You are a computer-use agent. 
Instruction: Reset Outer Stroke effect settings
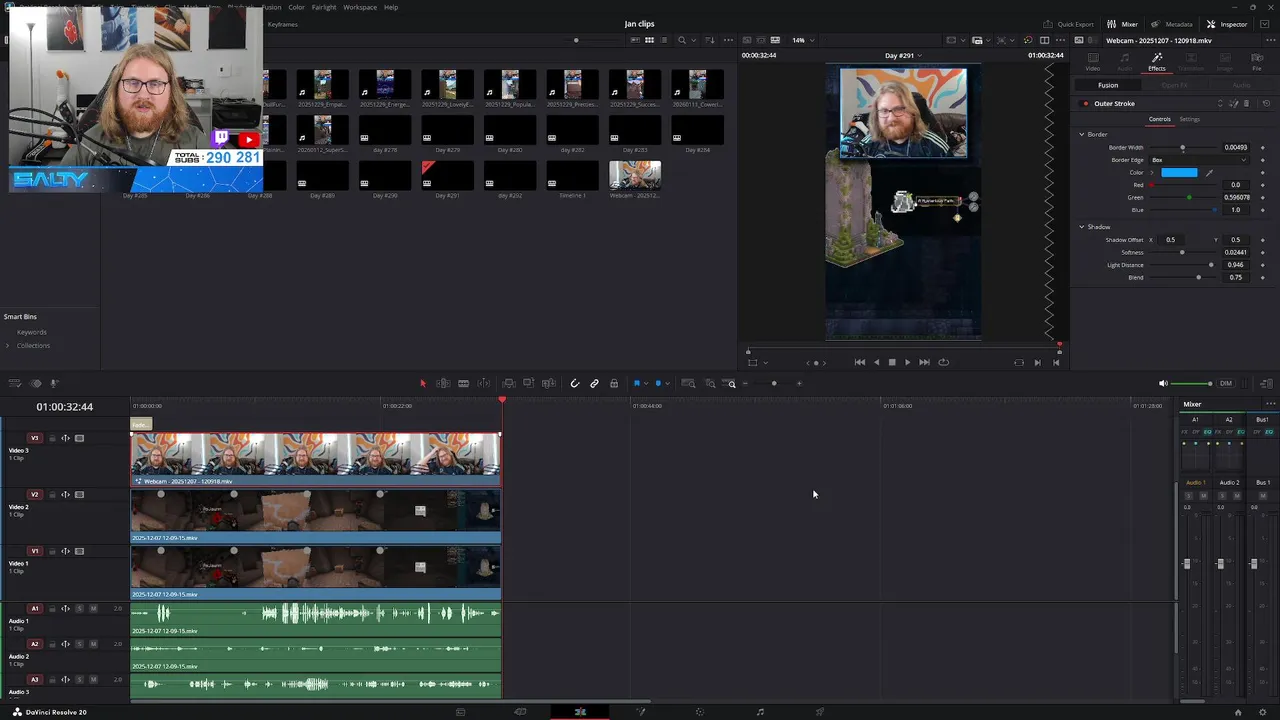click(x=1266, y=103)
